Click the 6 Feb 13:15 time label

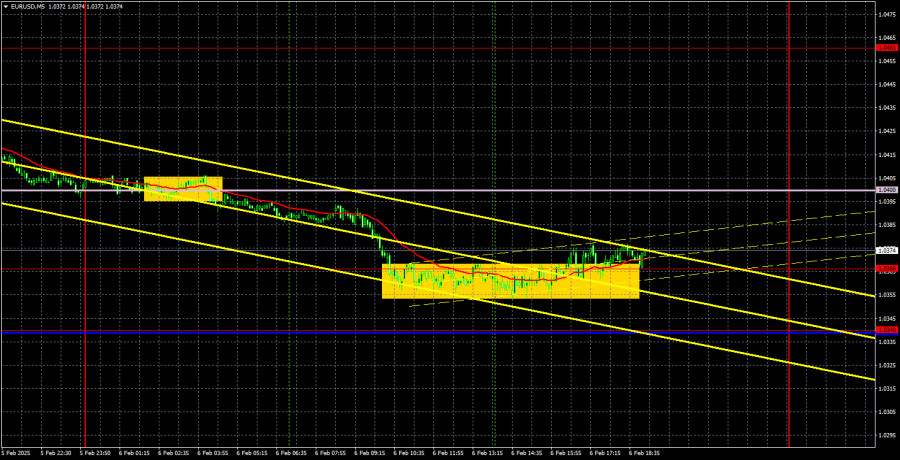(489, 453)
